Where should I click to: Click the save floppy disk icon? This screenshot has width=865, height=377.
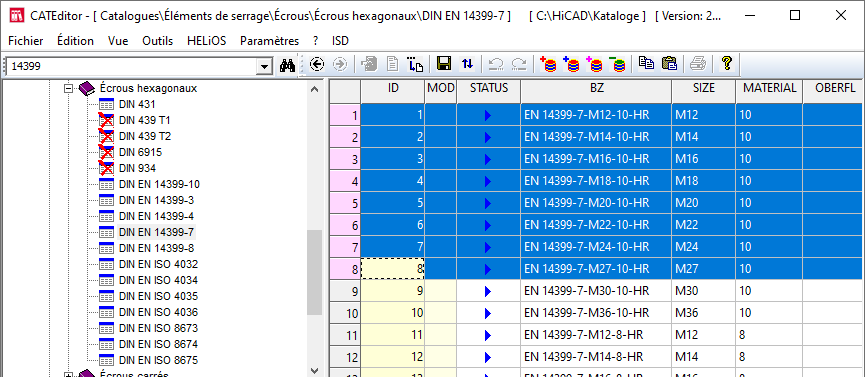[x=444, y=64]
